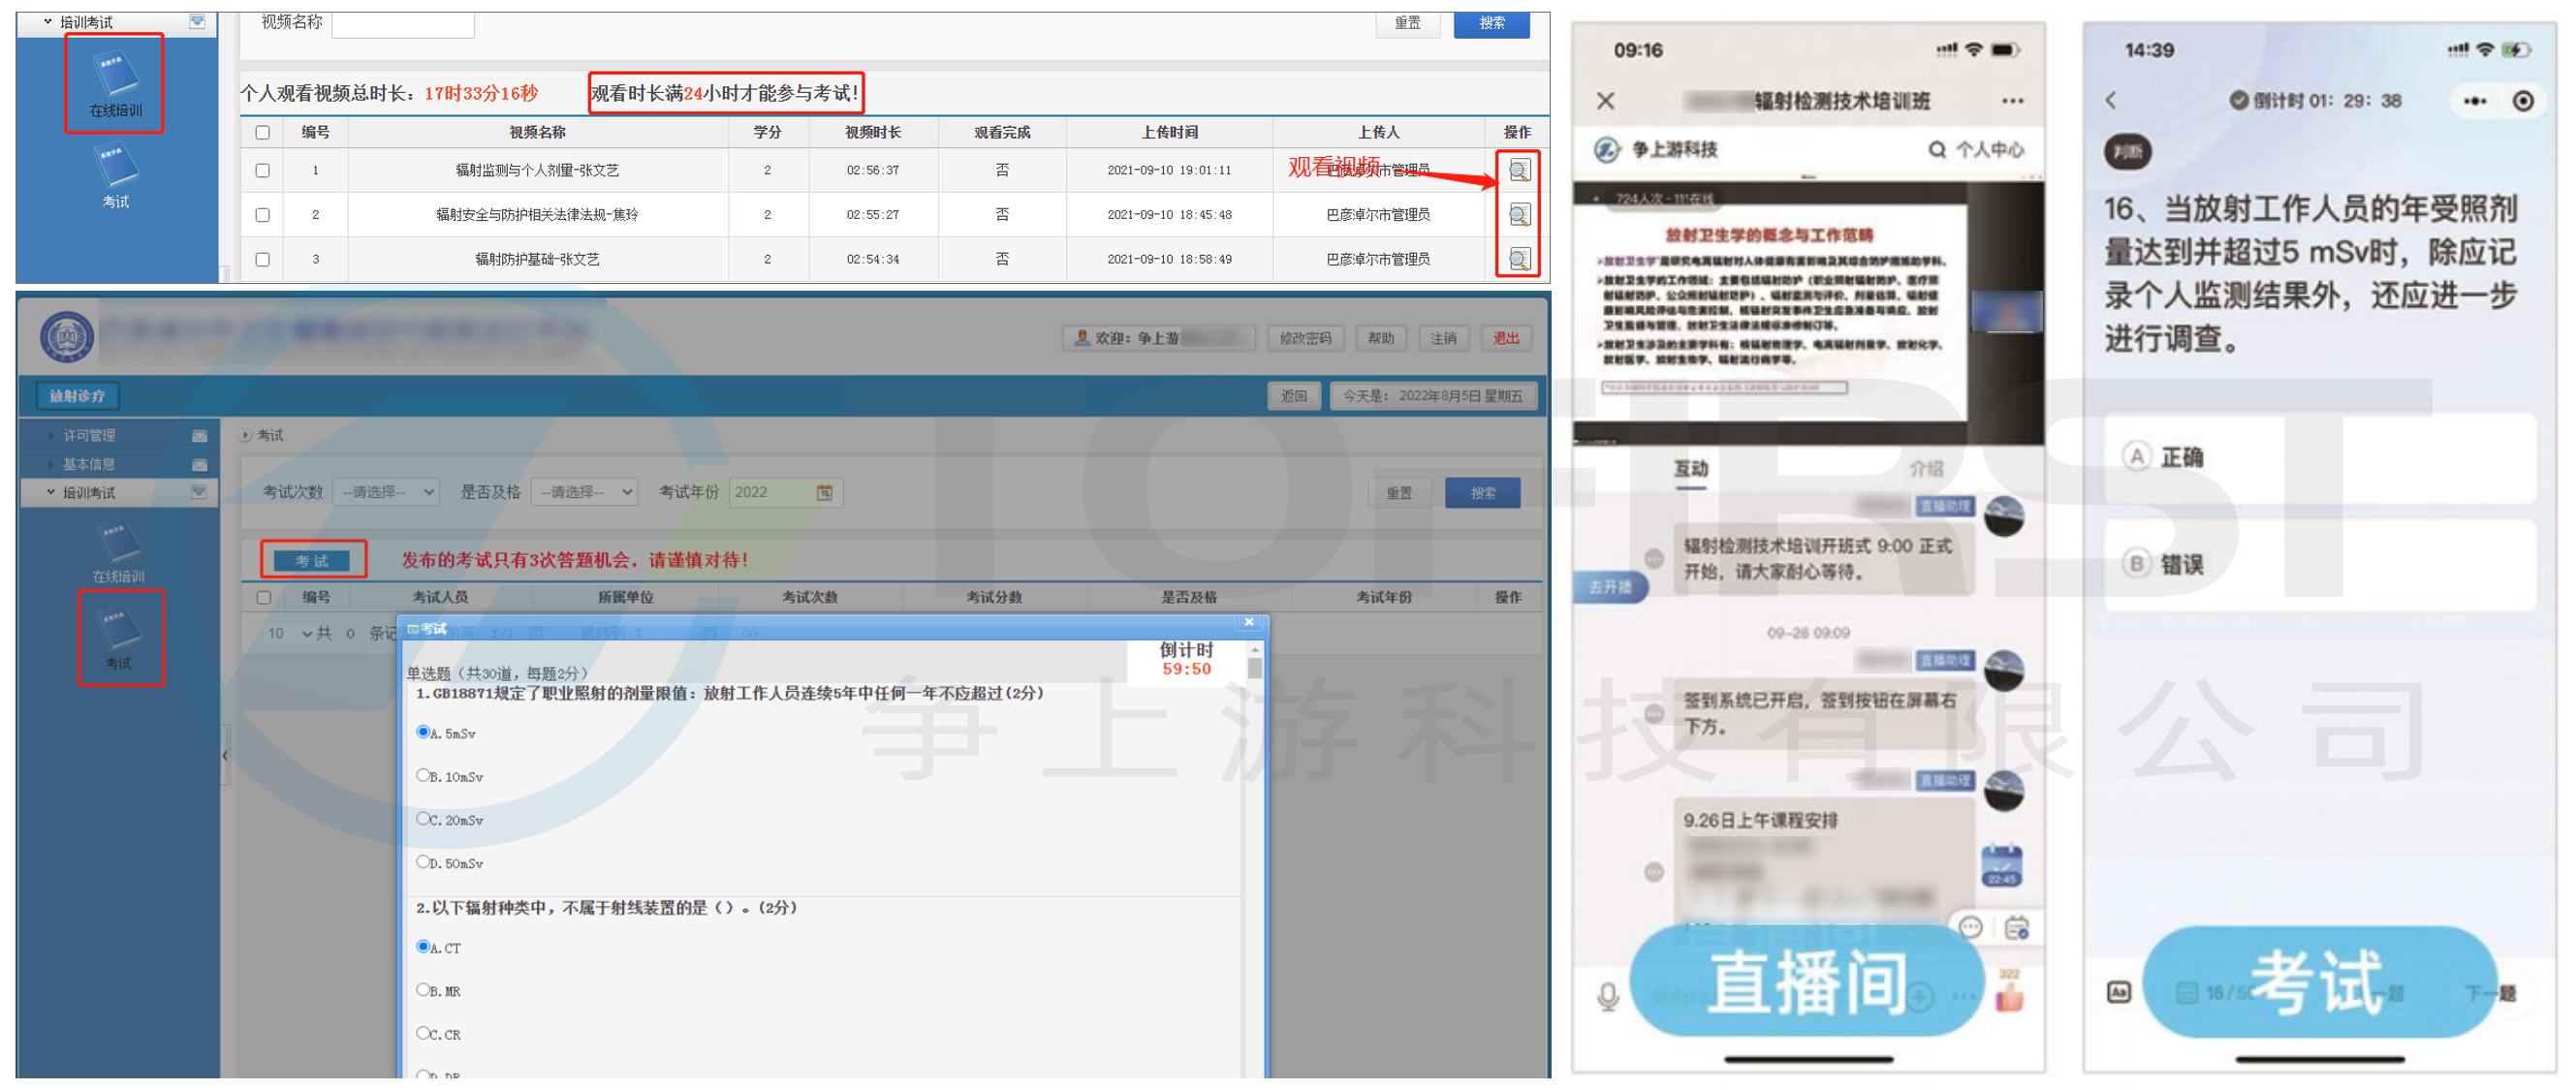Tap mini-program target close icon on exam phone

click(x=2522, y=101)
